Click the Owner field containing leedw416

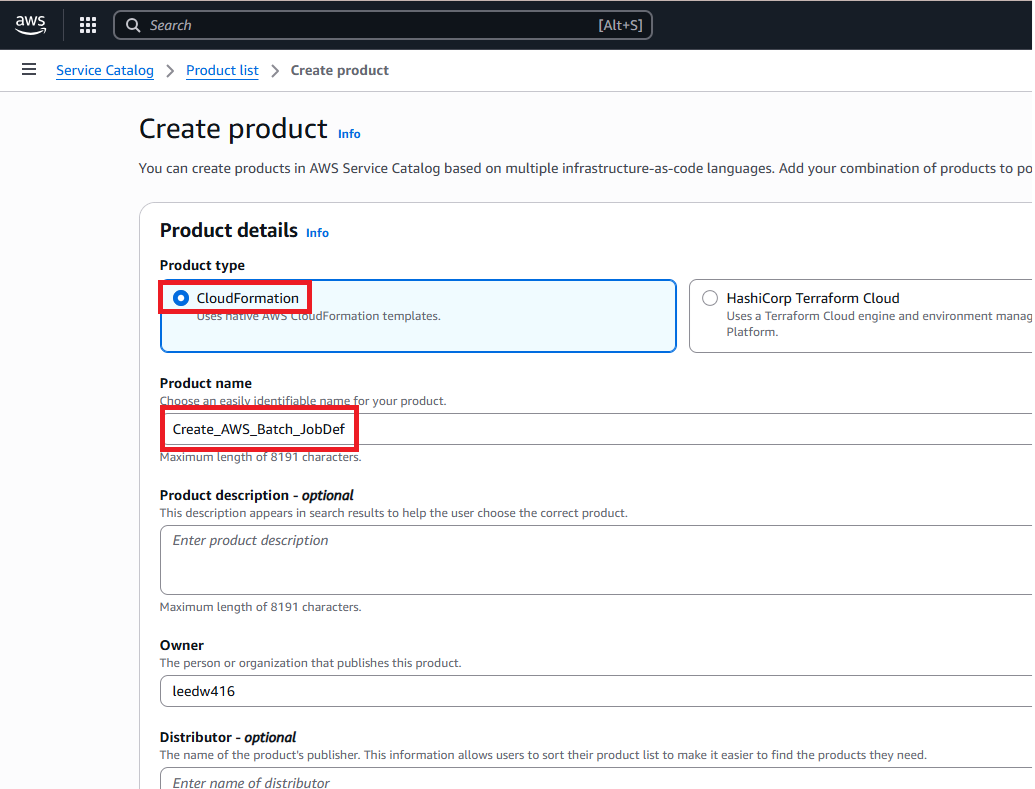[600, 691]
